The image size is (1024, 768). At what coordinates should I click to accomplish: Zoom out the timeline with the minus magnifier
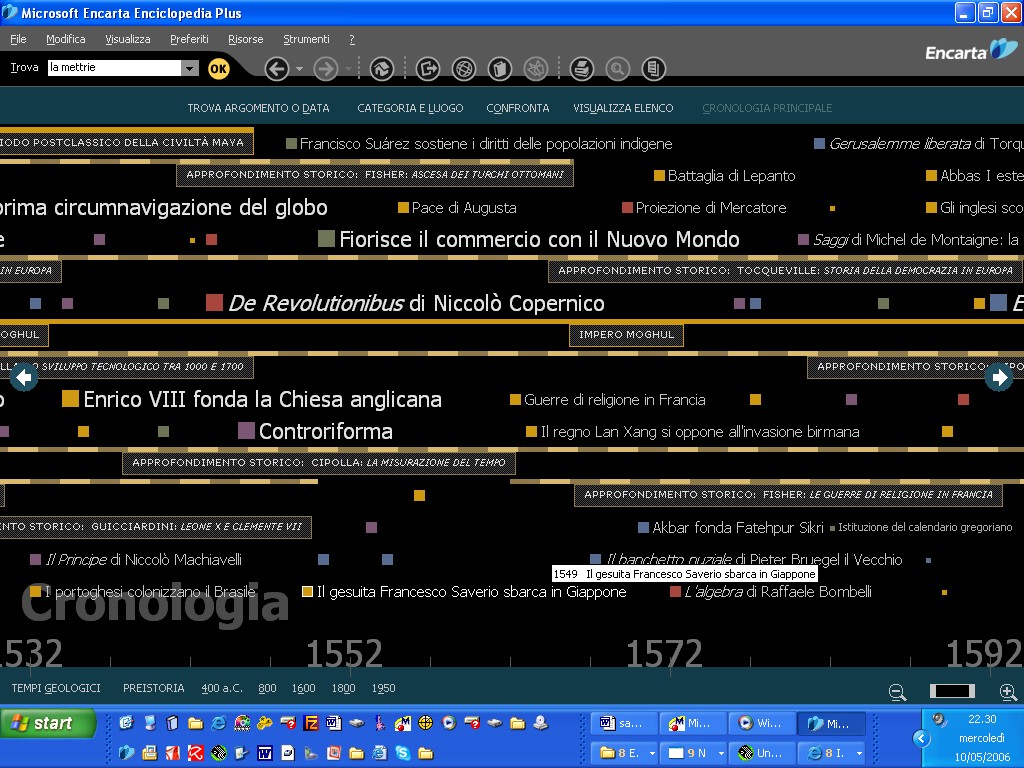[898, 692]
